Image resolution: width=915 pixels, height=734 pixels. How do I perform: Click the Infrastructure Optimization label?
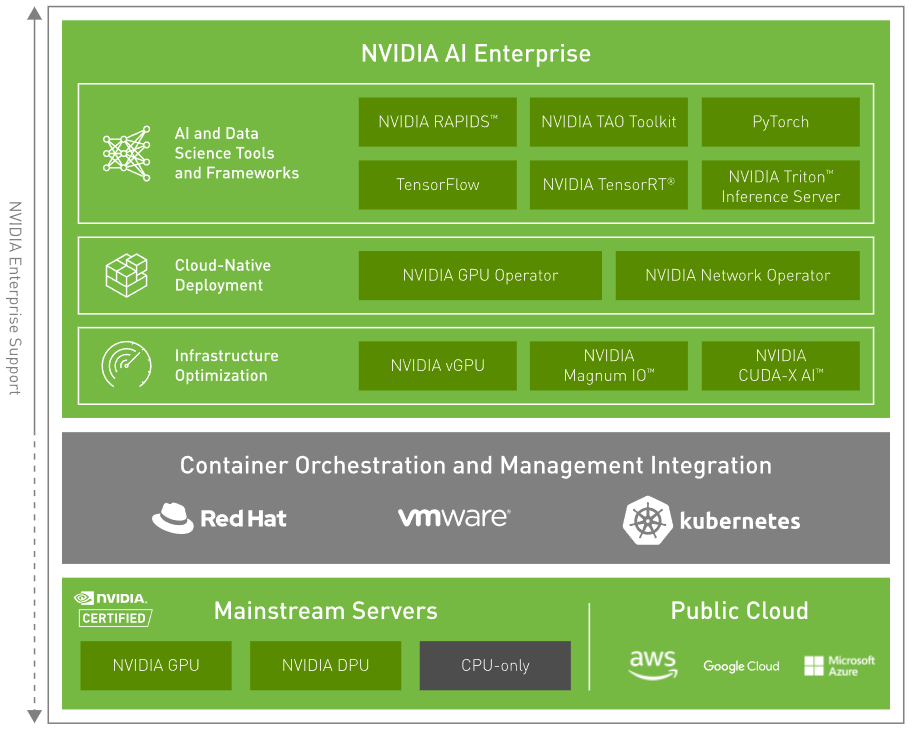click(226, 366)
